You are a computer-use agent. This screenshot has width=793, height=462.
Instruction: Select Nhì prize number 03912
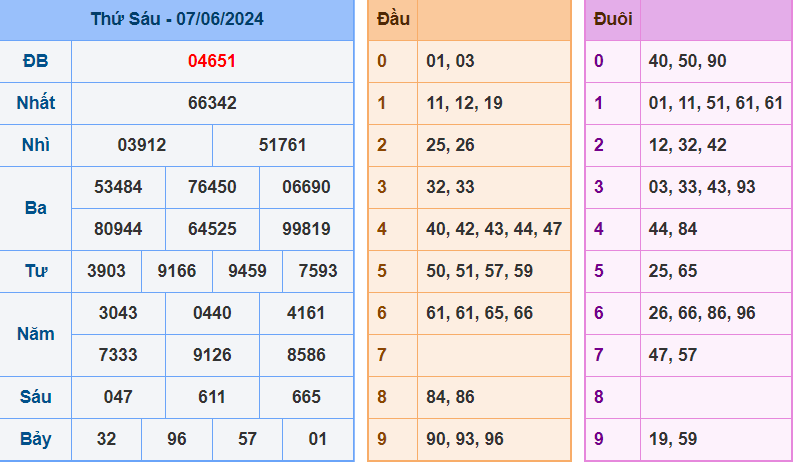(142, 145)
